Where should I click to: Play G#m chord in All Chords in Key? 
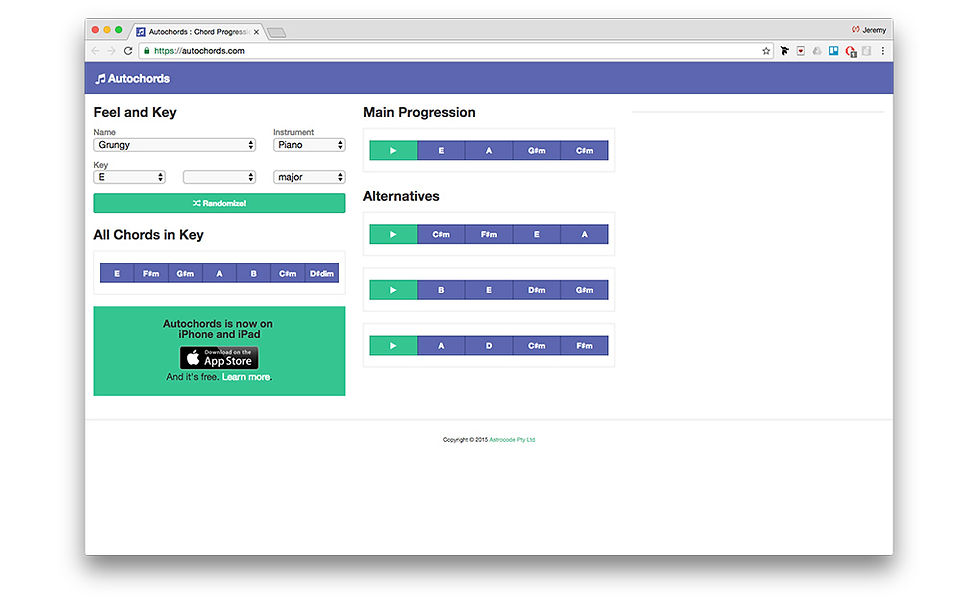tap(185, 273)
